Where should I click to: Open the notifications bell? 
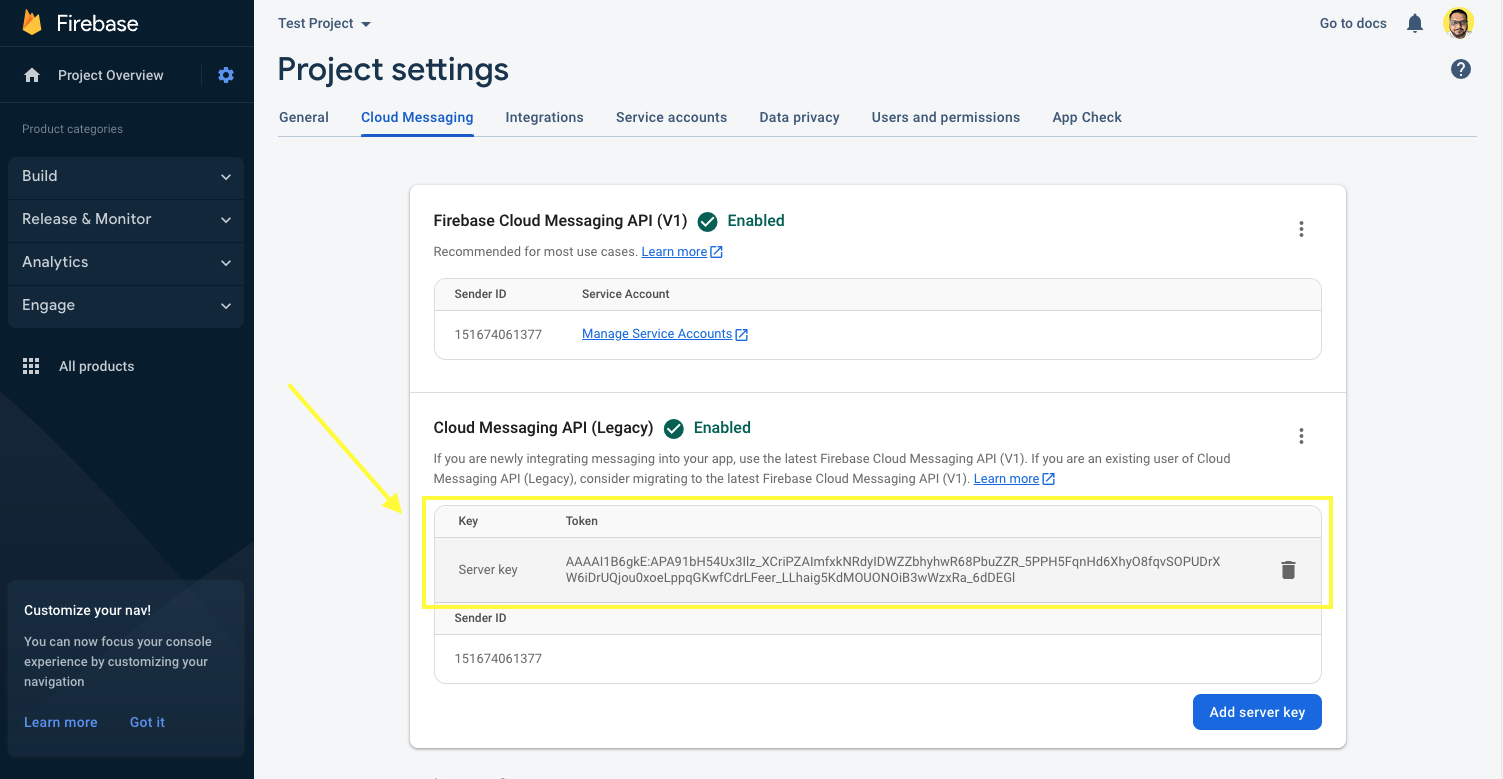click(x=1415, y=23)
